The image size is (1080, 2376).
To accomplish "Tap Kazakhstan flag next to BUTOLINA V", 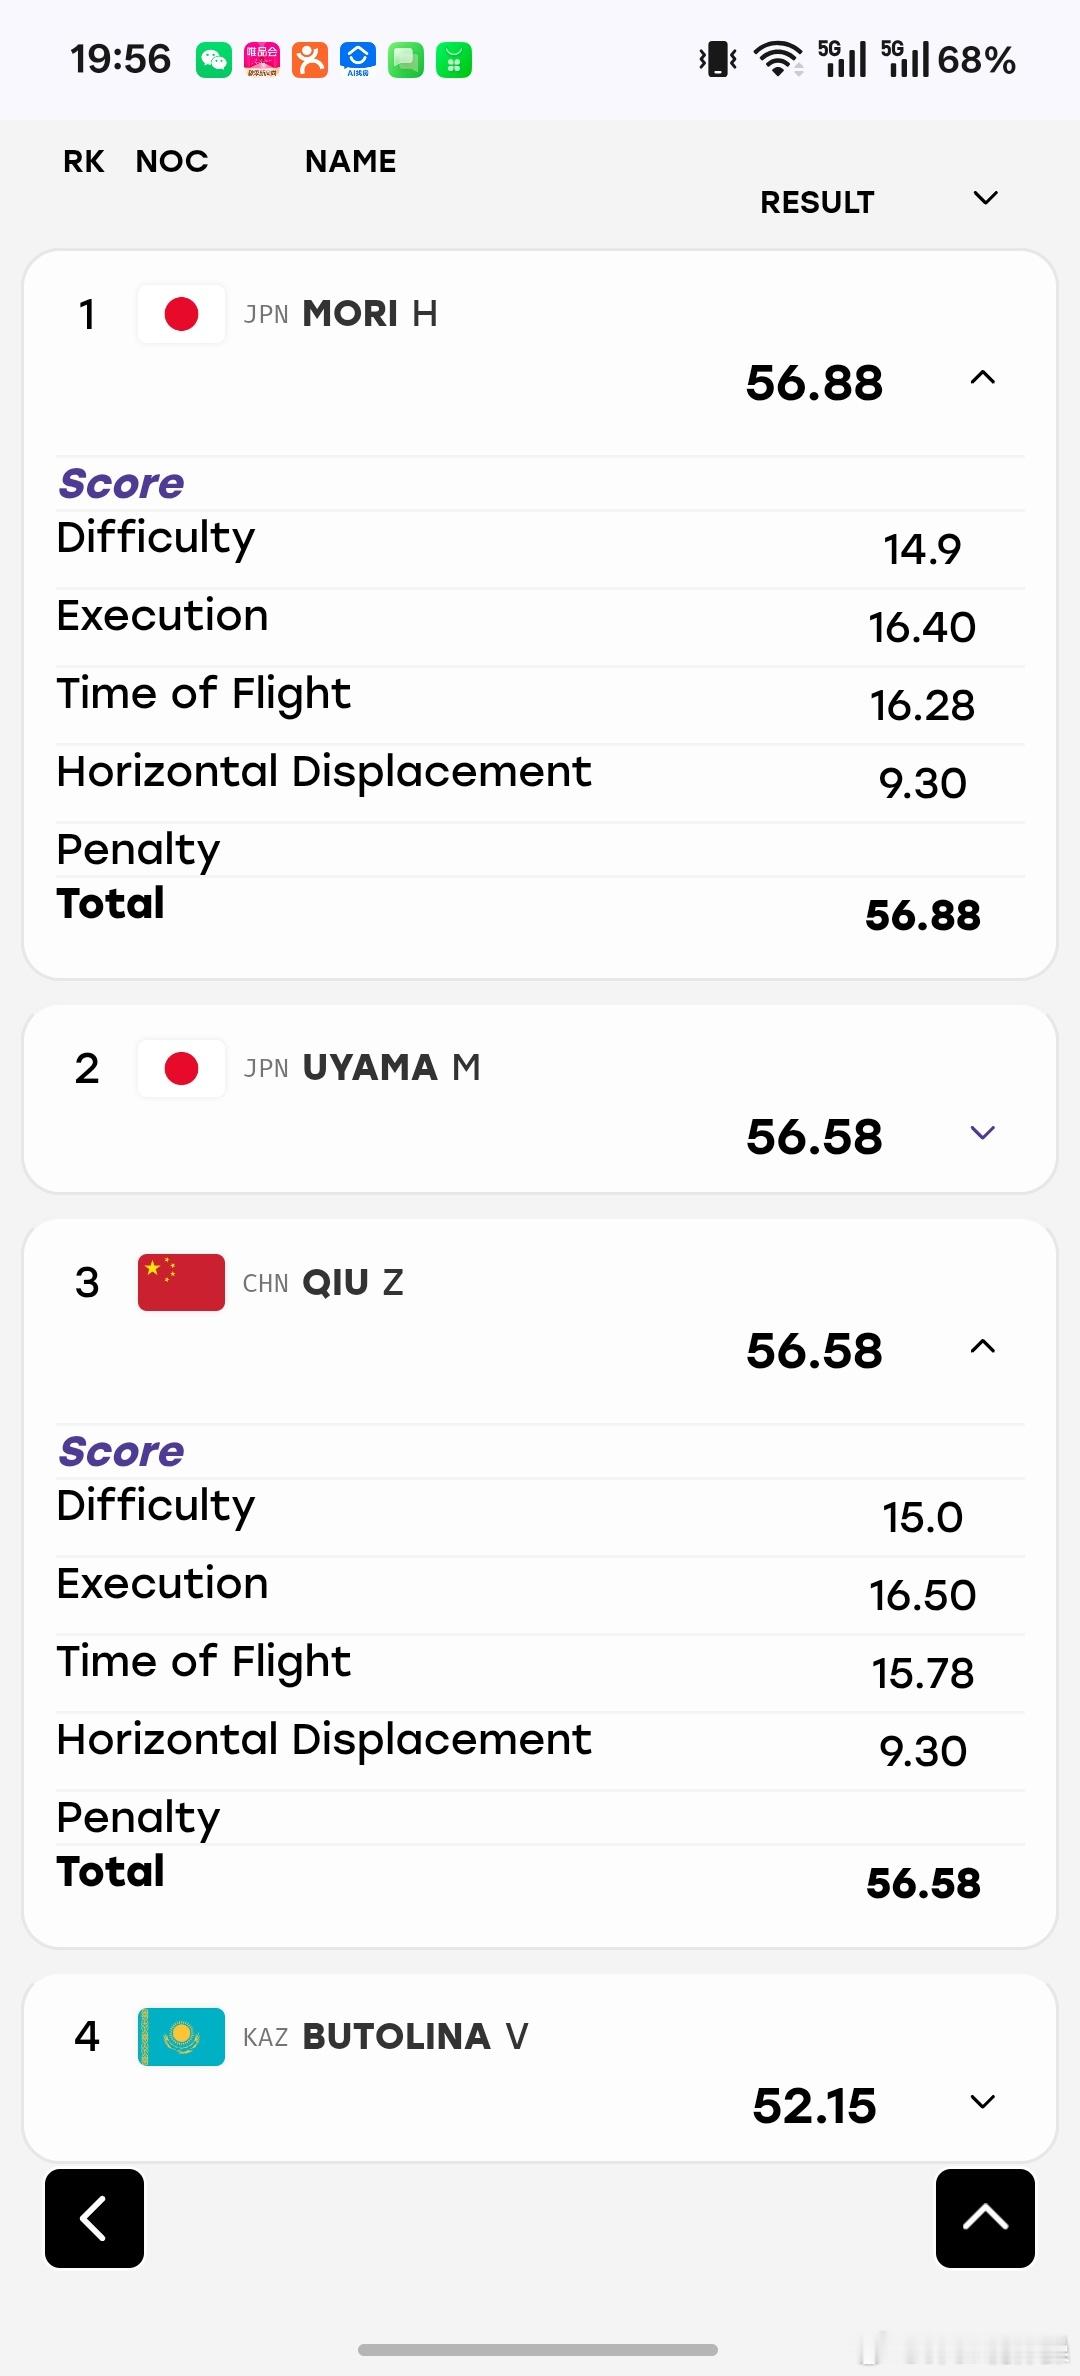I will [x=181, y=2037].
